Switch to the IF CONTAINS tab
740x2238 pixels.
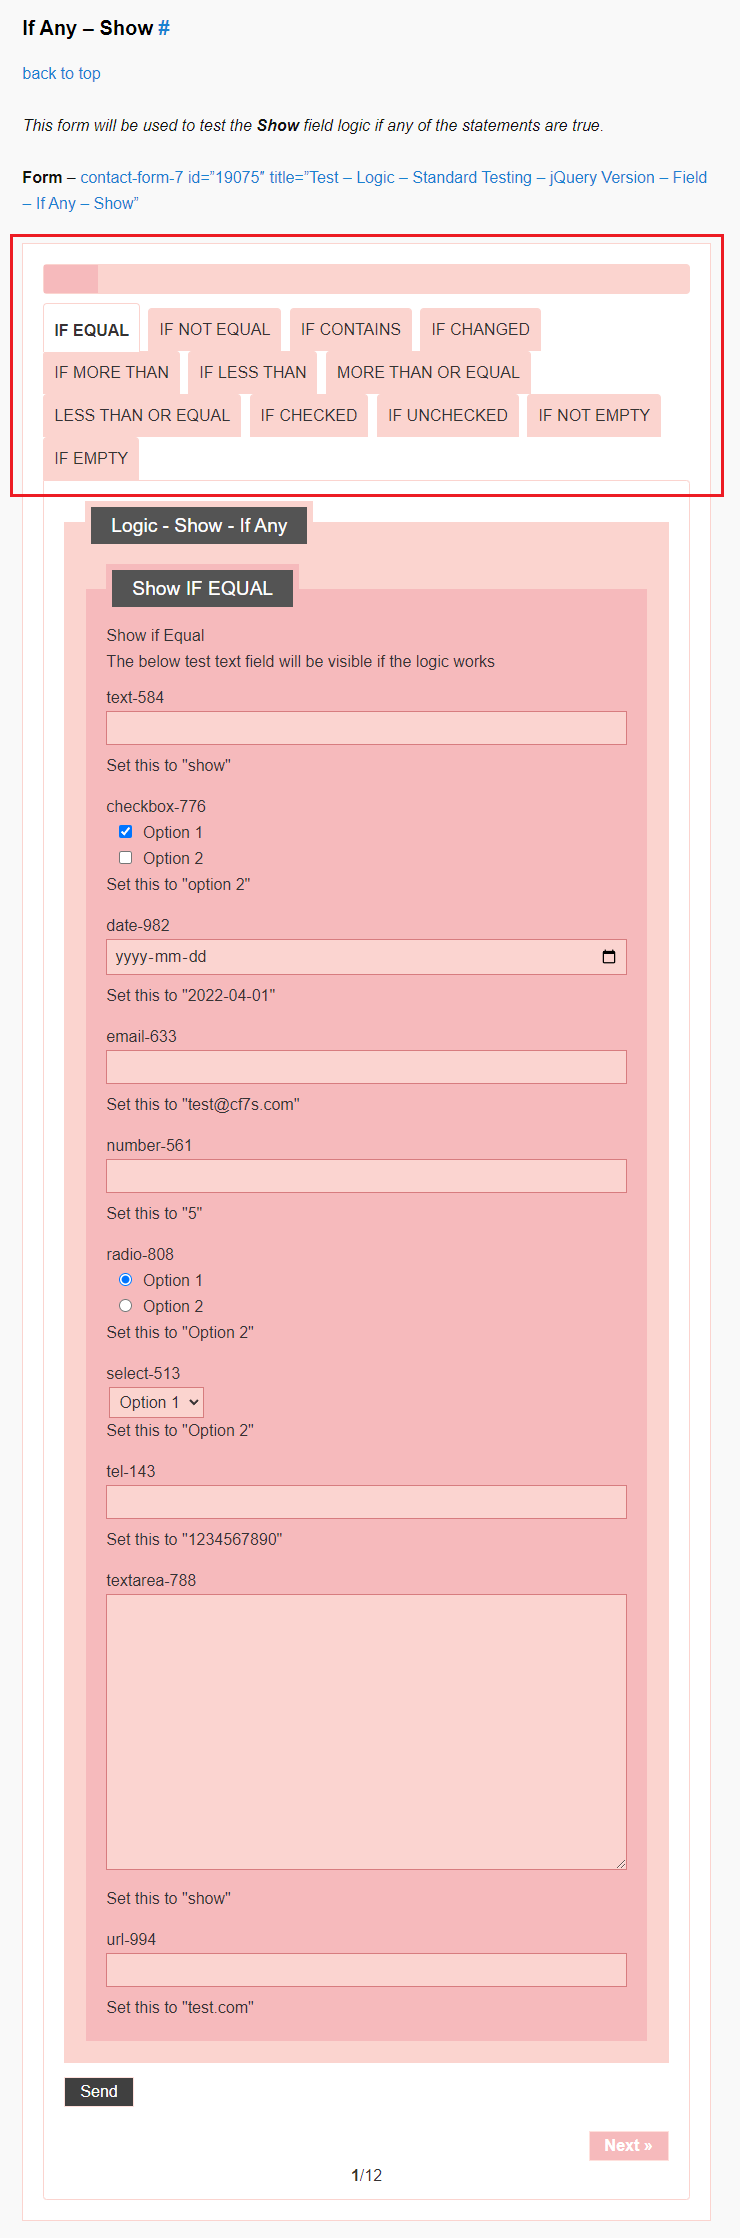click(x=350, y=329)
